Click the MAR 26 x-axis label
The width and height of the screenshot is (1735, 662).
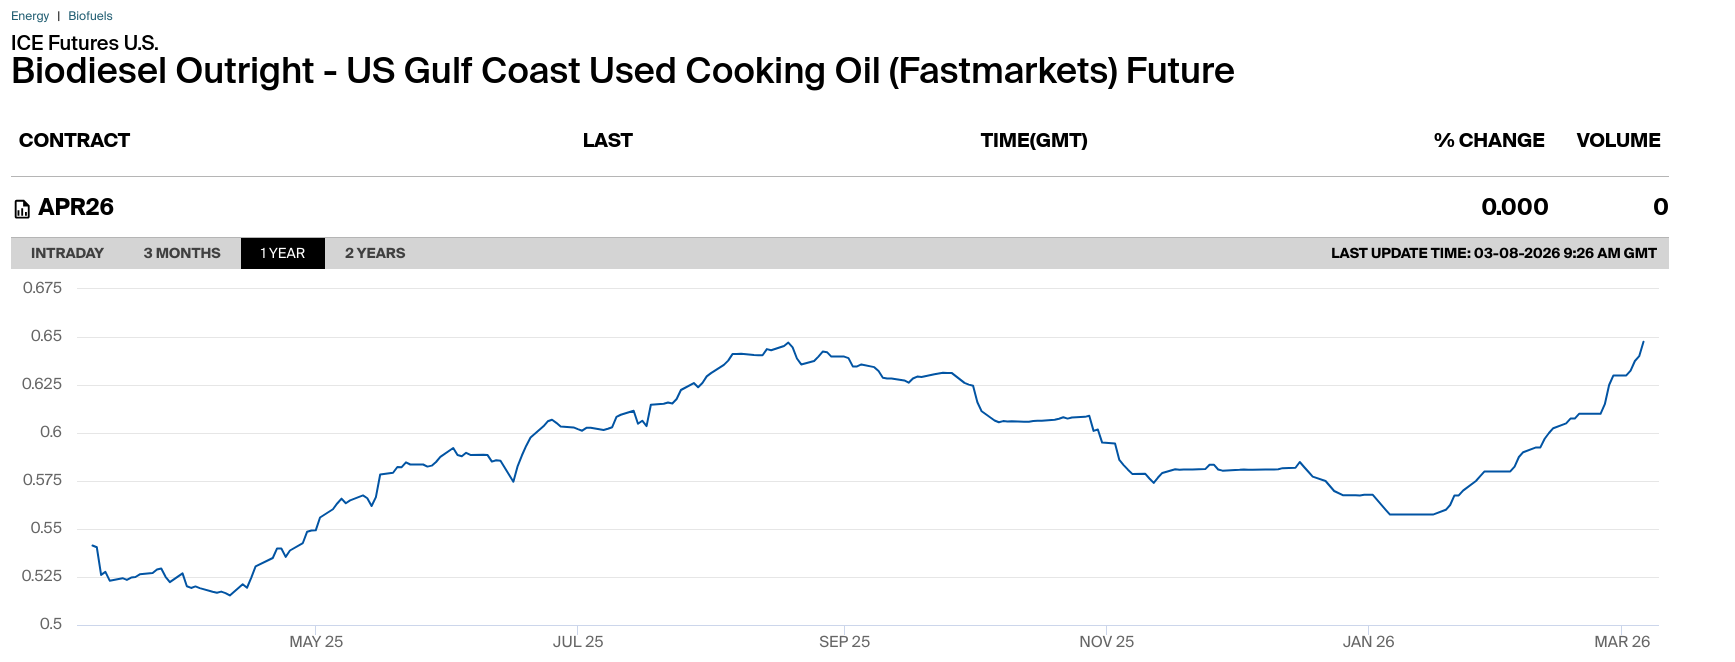point(1621,641)
